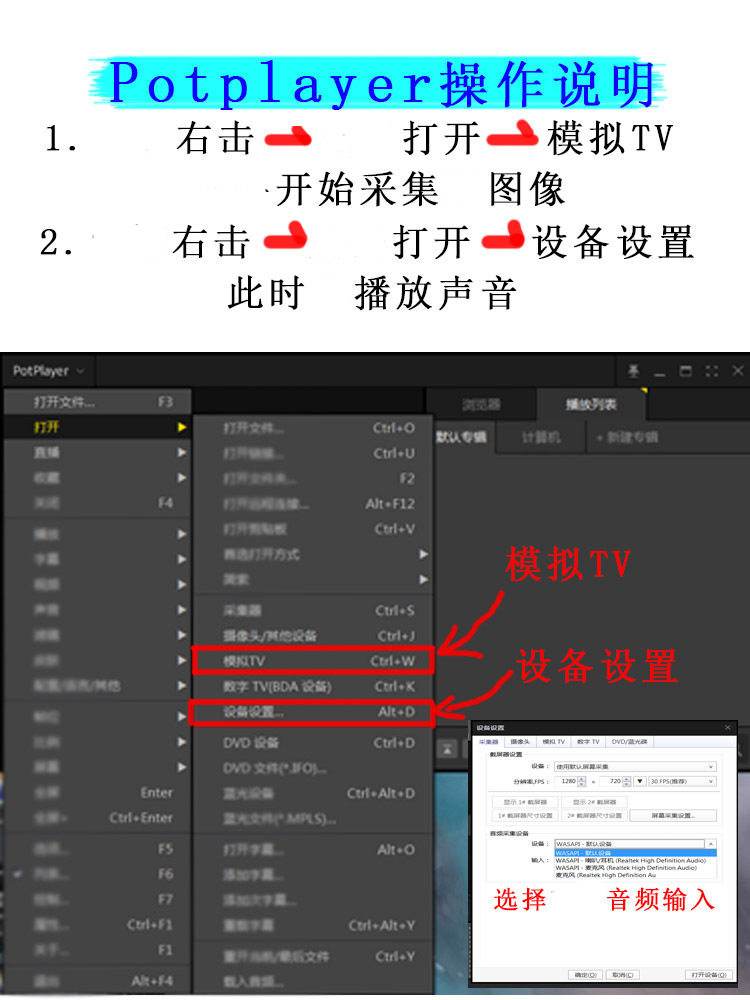Open 摄像头 tab in device settings dialog
This screenshot has width=750, height=1000.
tap(520, 742)
